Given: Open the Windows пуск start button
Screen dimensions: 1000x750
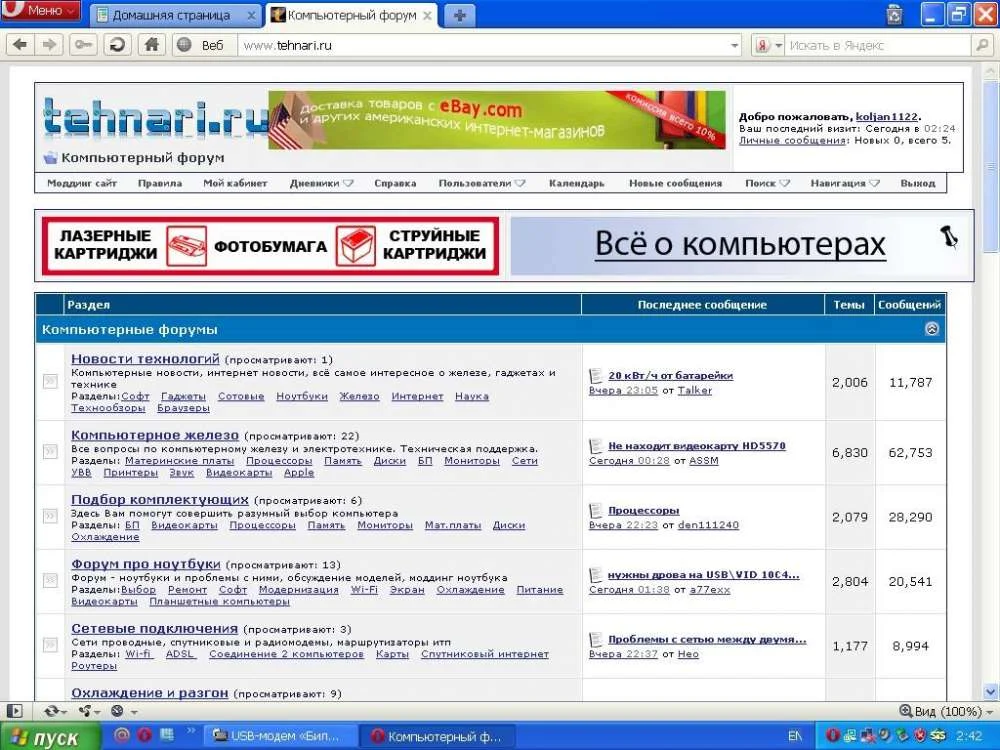Looking at the screenshot, I should pyautogui.click(x=49, y=737).
